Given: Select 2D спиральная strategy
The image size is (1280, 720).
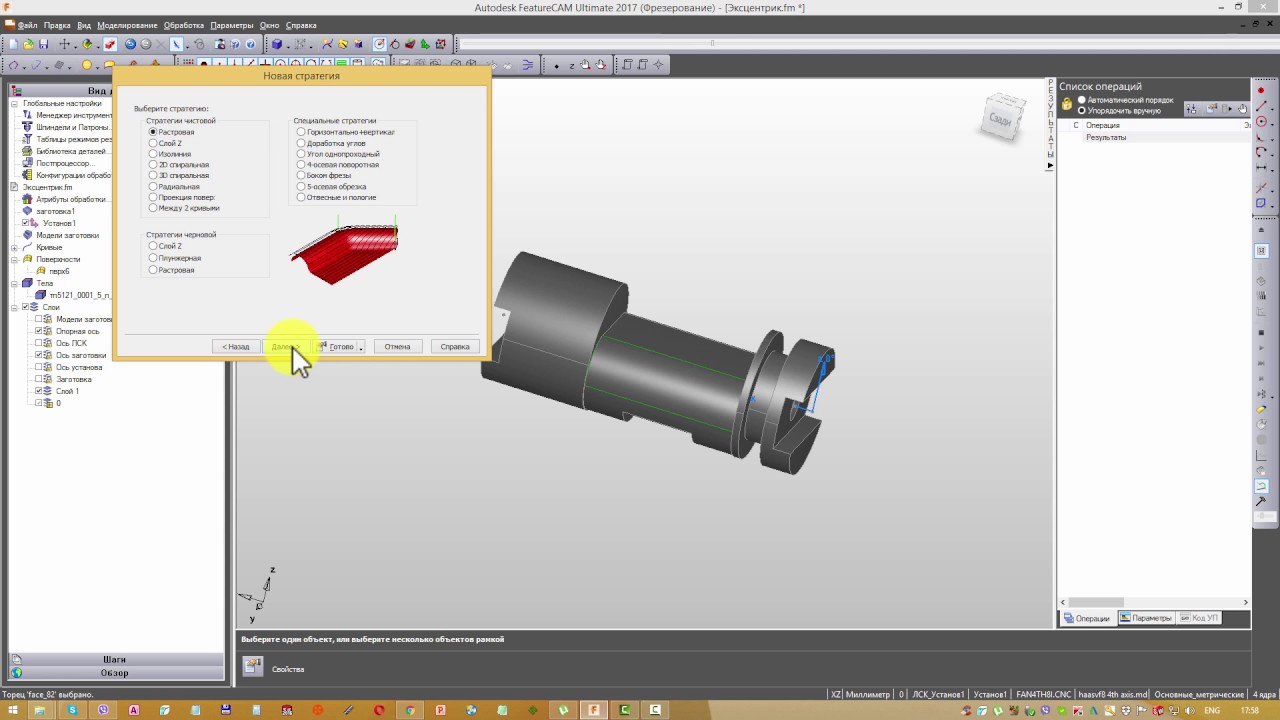Looking at the screenshot, I should click(x=153, y=165).
